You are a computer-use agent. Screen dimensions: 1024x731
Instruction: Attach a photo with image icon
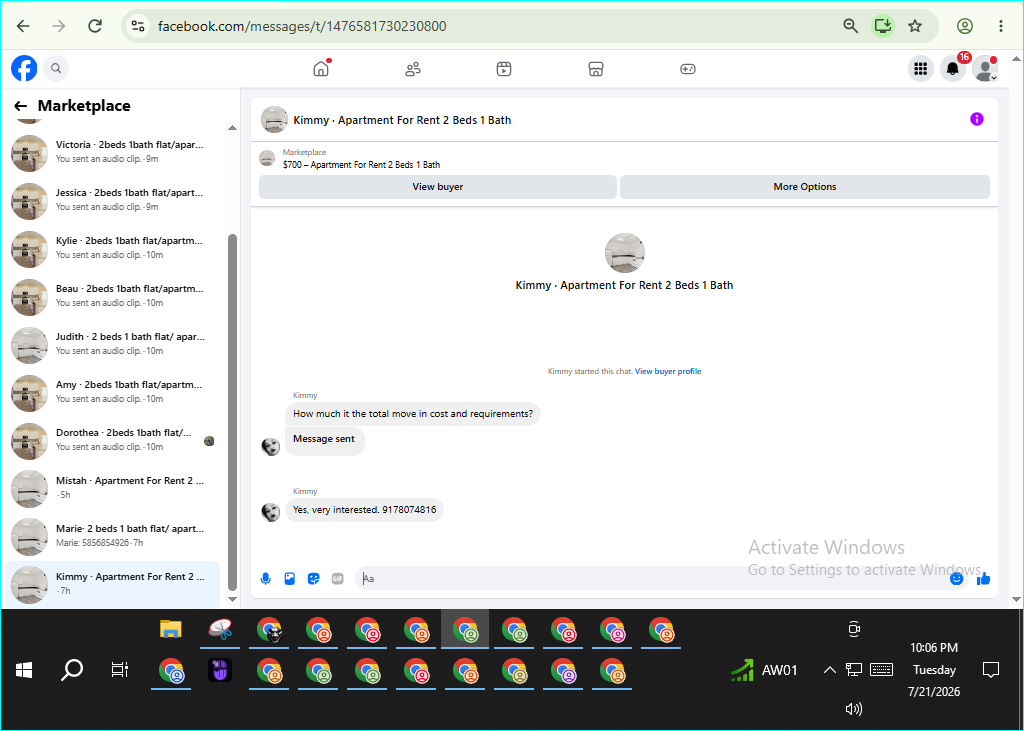(x=290, y=579)
